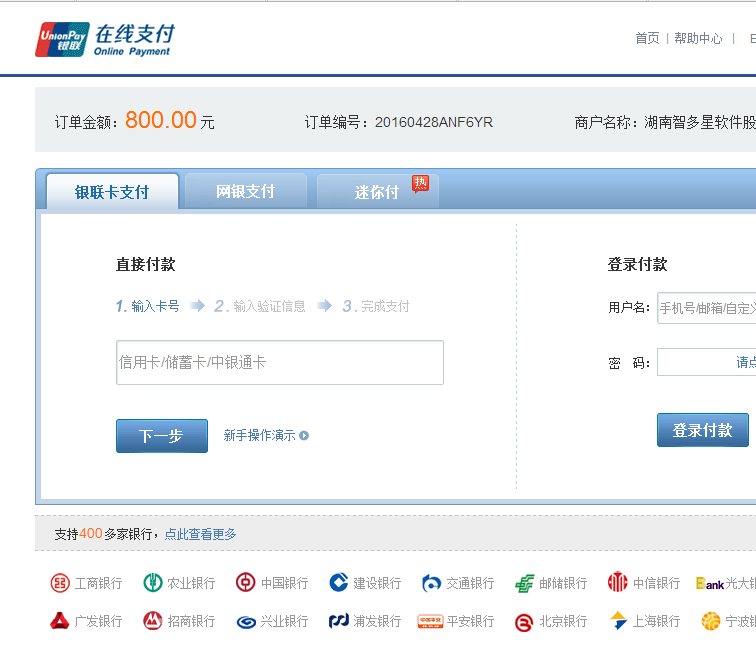Open the 迷你付 tab
756x648 pixels.
[377, 192]
